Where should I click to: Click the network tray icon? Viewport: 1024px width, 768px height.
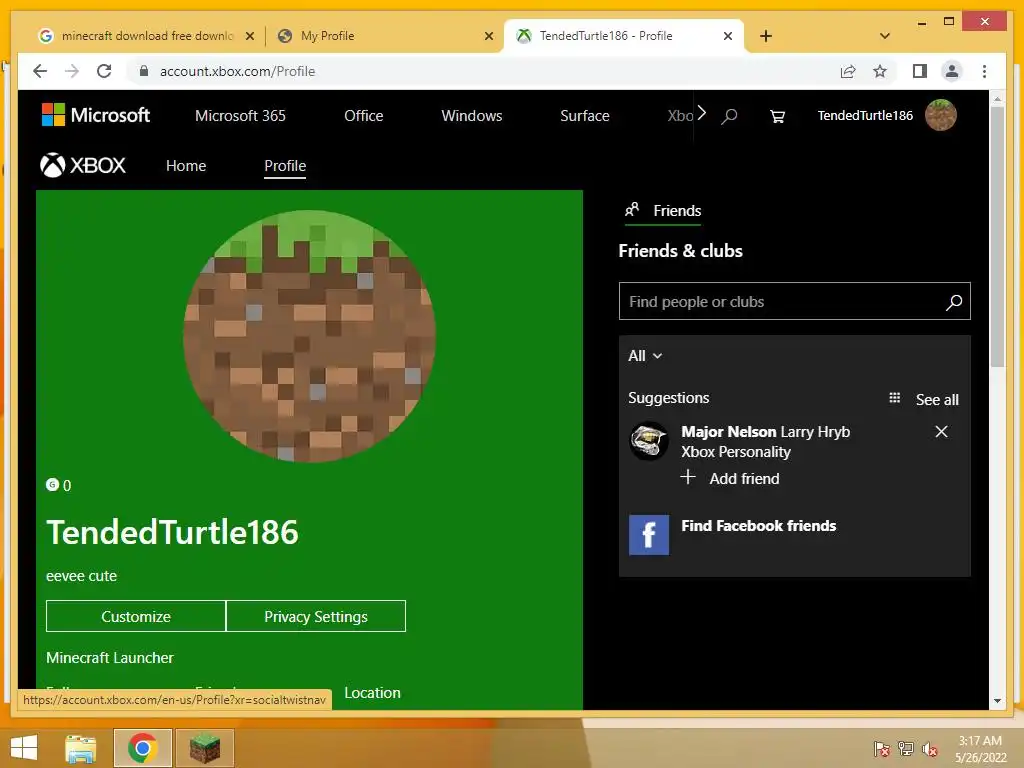906,749
